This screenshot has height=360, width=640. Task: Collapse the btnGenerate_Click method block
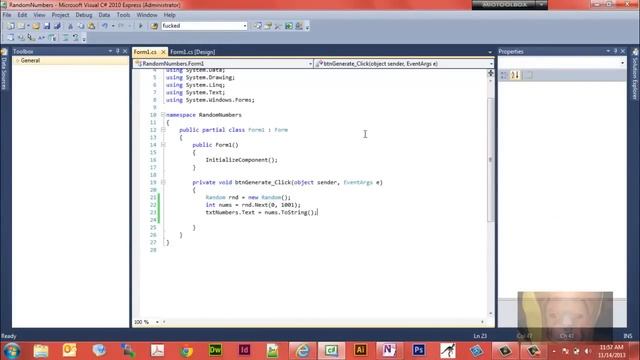pyautogui.click(x=163, y=182)
